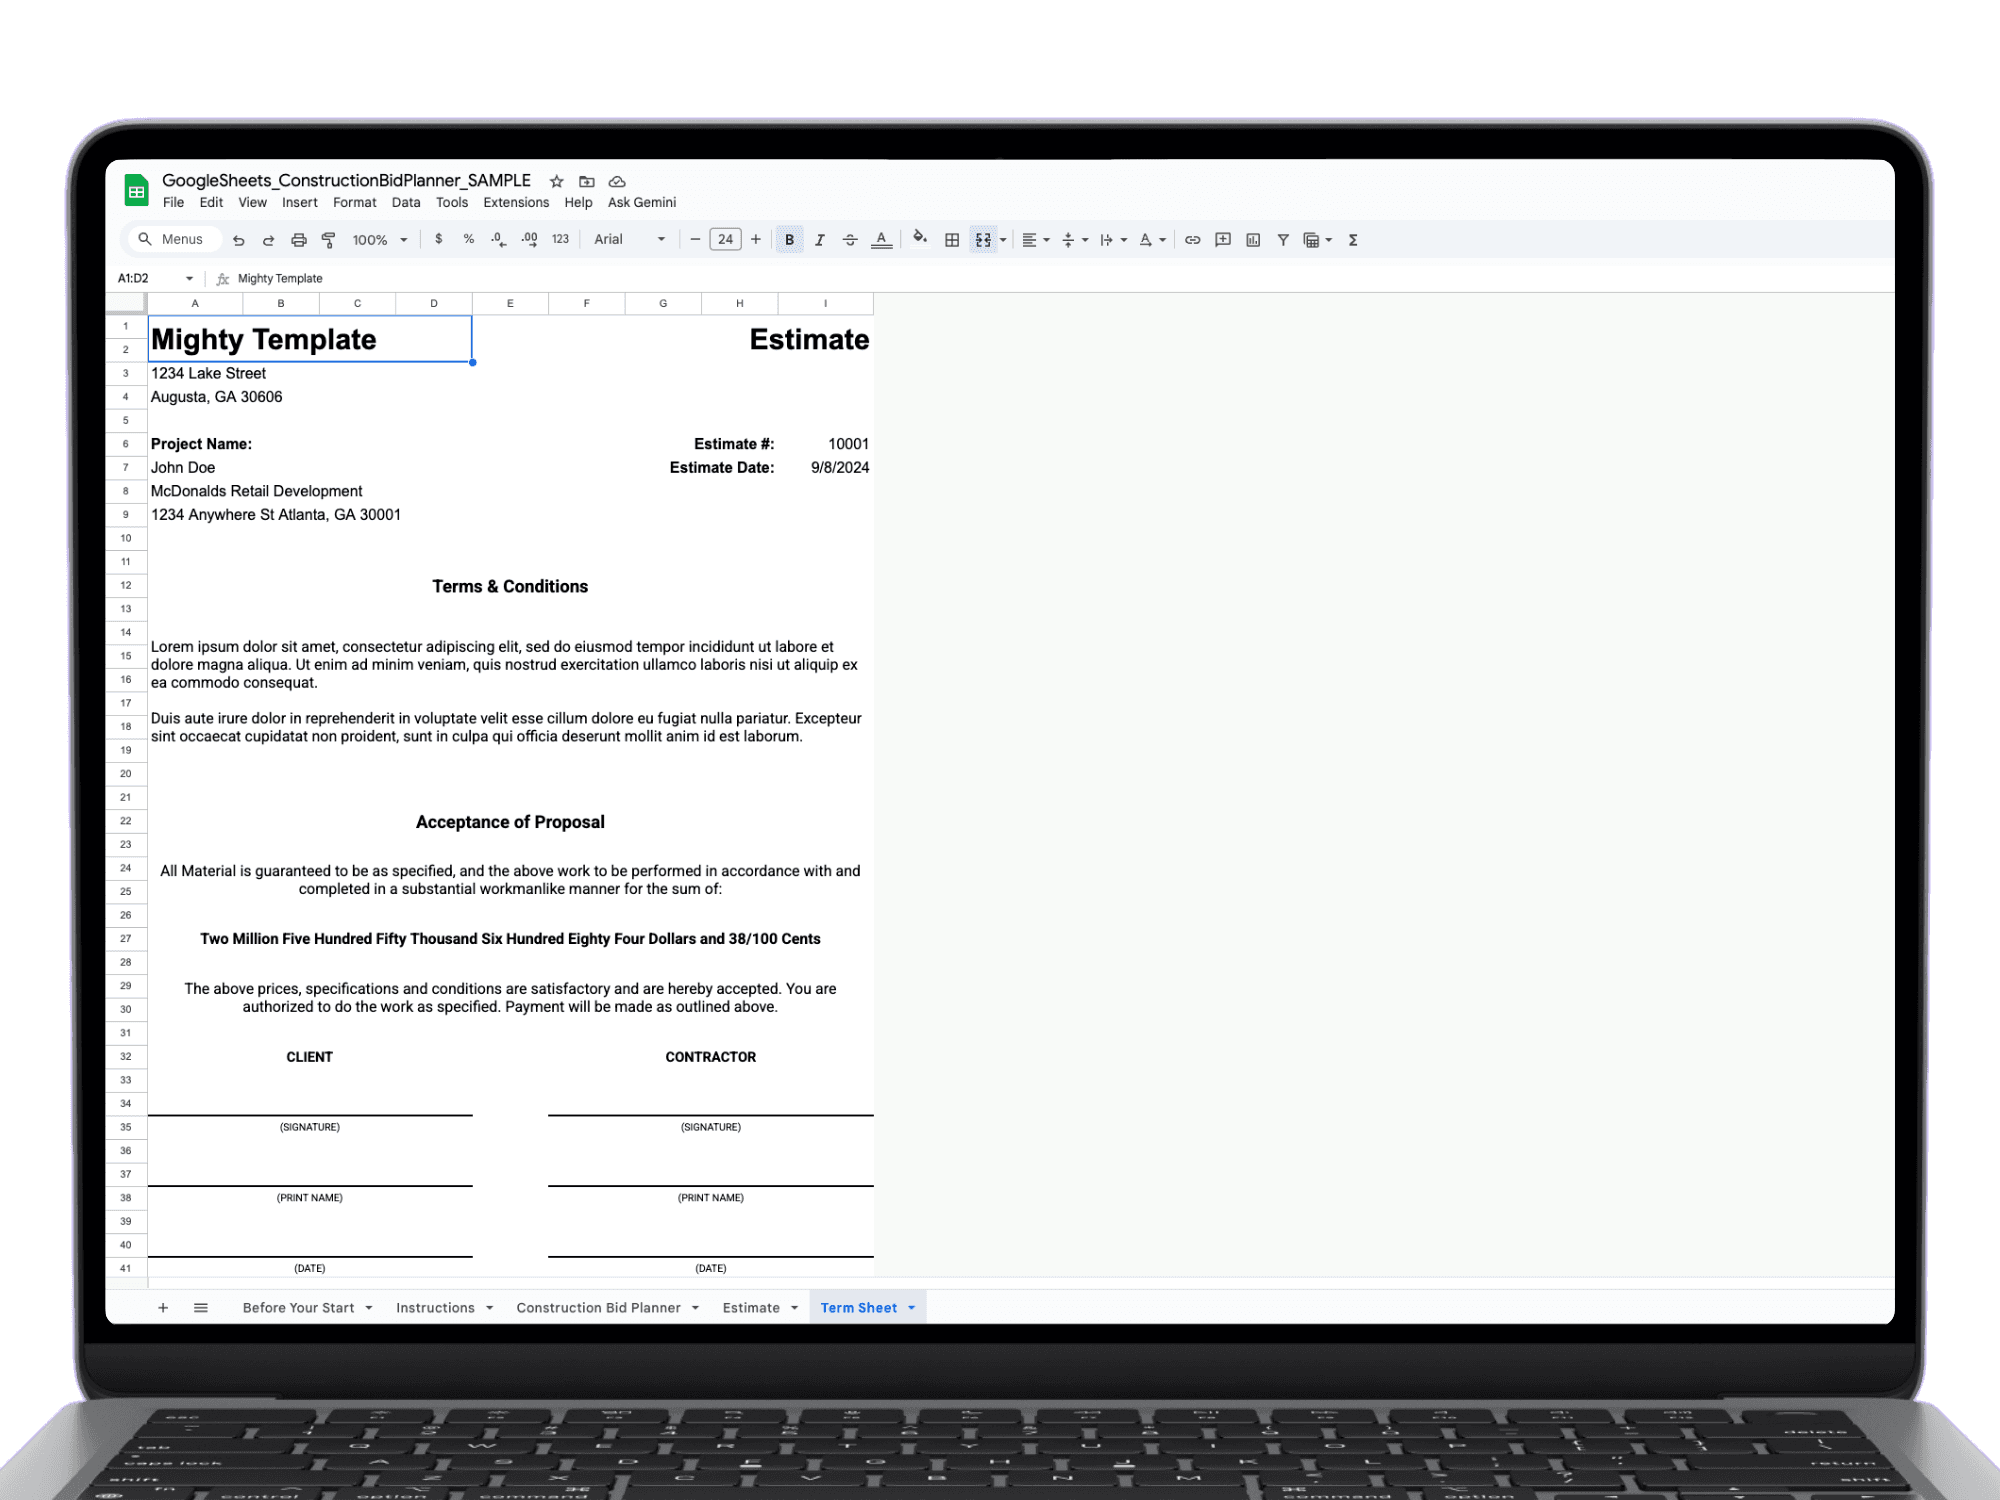
Task: Open the View menu
Action: coord(253,203)
